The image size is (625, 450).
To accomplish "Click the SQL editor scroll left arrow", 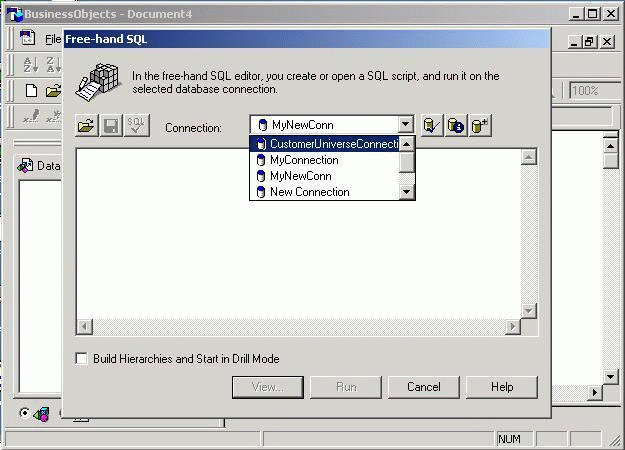I will point(85,327).
